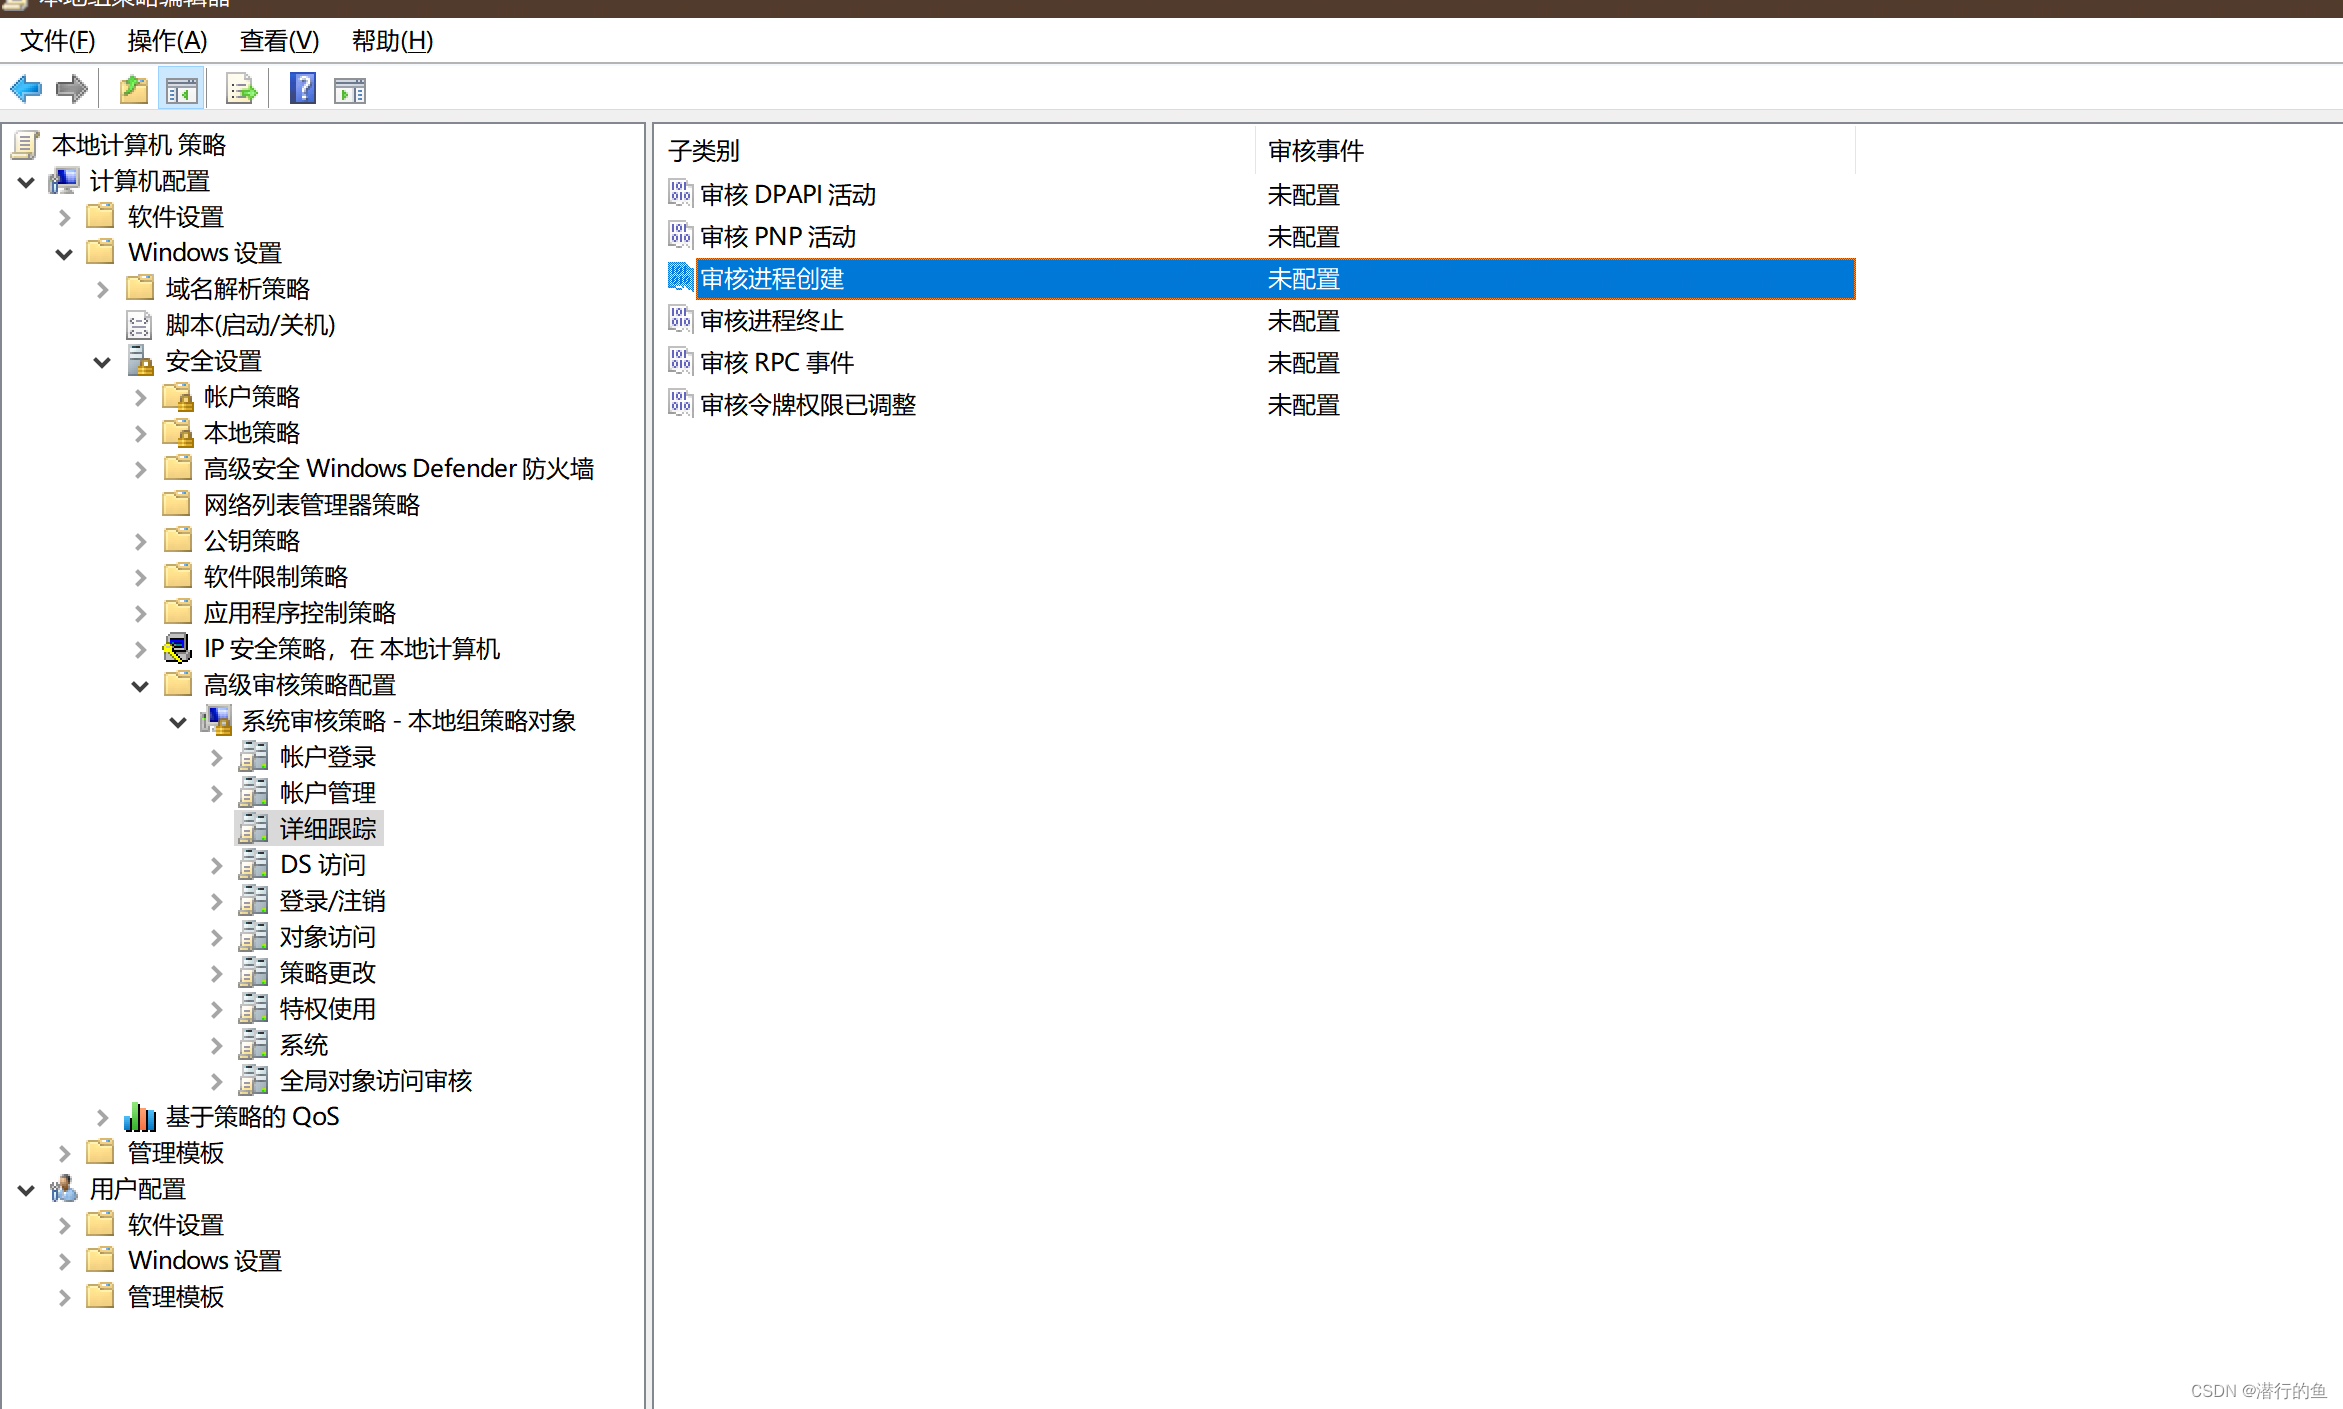Click the Forward arrow toolbar icon
The height and width of the screenshot is (1409, 2343).
click(x=72, y=90)
